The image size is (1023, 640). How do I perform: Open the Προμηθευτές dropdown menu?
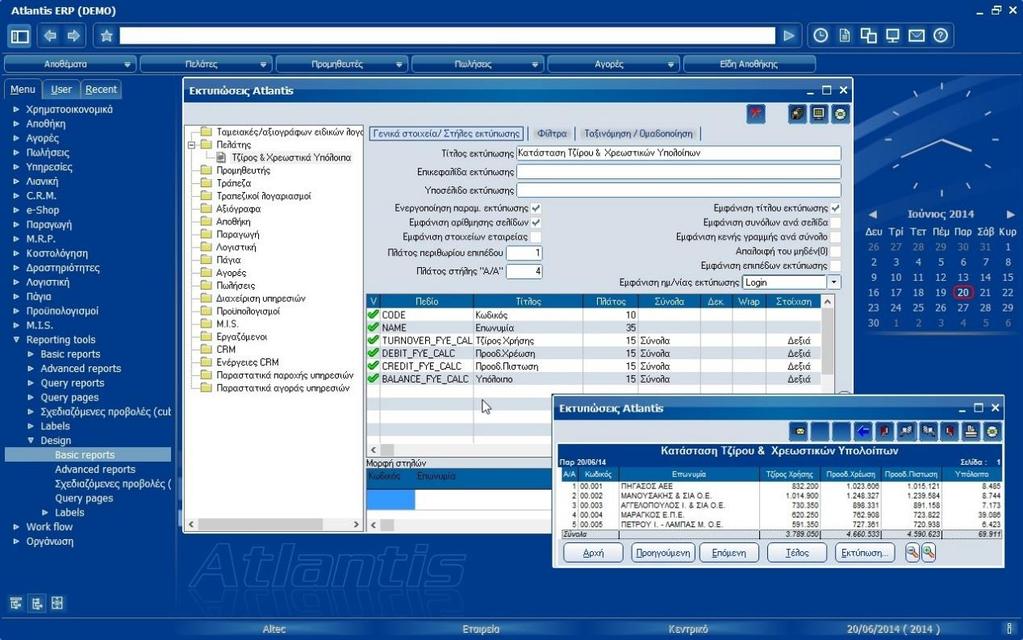click(x=341, y=64)
